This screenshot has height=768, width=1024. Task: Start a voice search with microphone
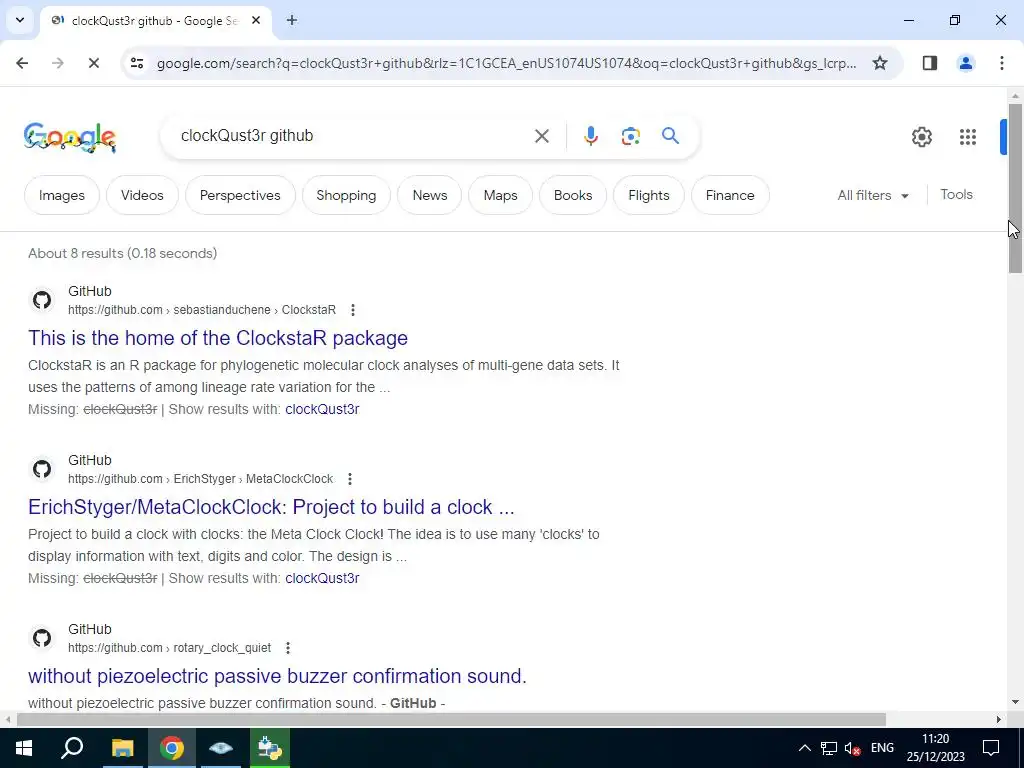(590, 136)
